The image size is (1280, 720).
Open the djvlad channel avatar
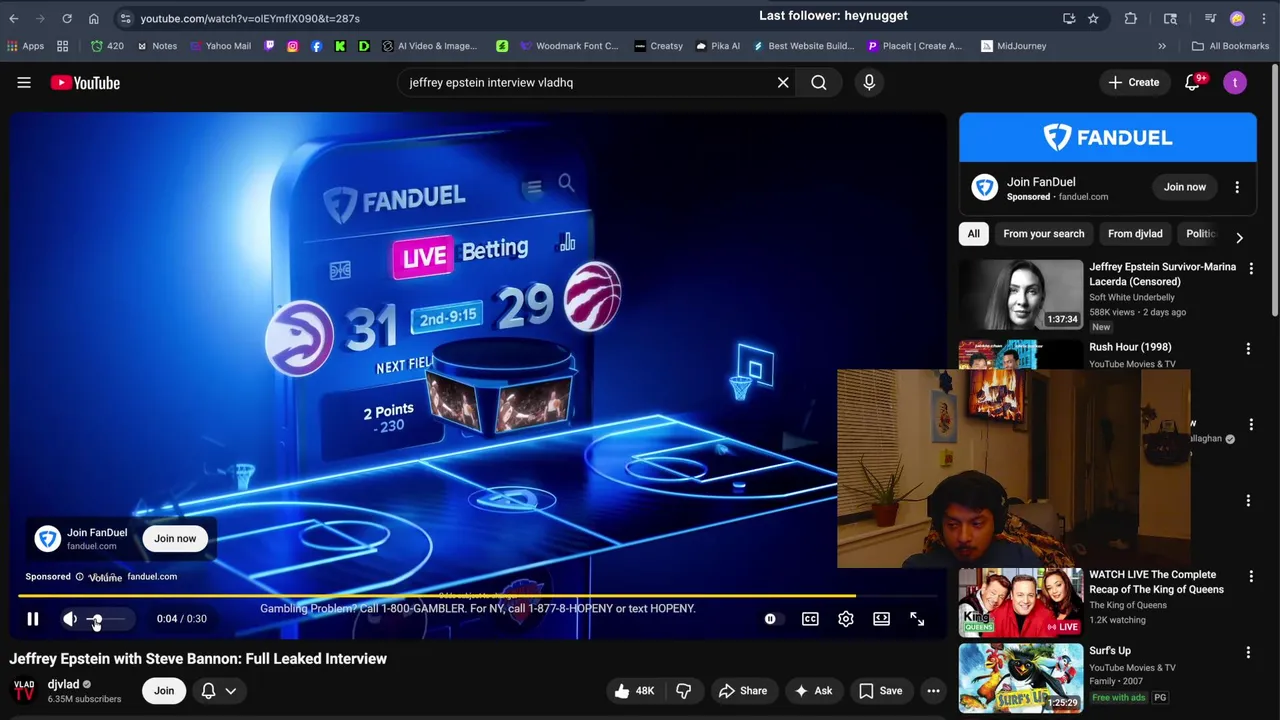coord(24,691)
